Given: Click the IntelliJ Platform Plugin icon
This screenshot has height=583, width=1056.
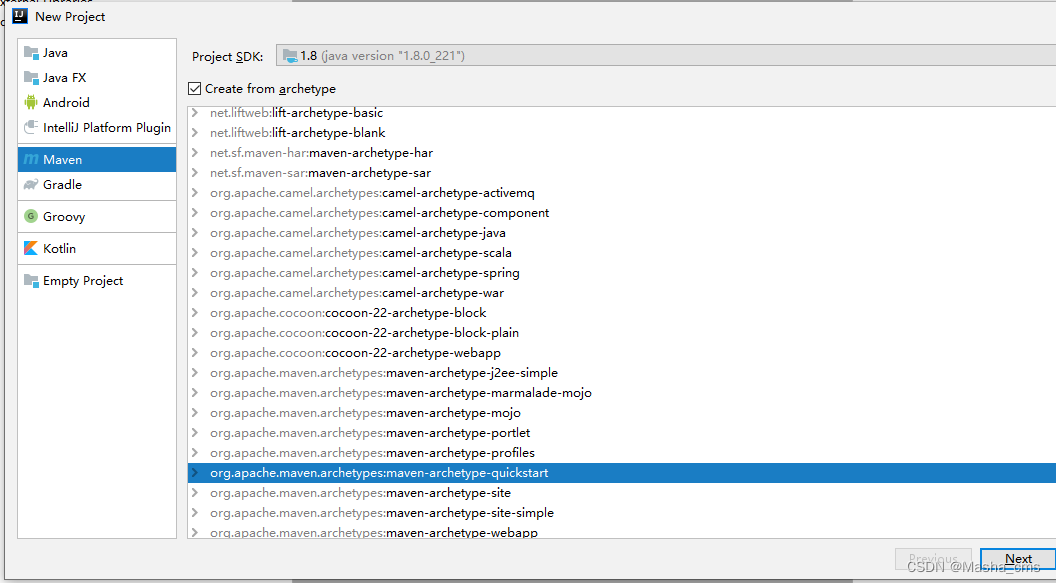Looking at the screenshot, I should pyautogui.click(x=31, y=127).
